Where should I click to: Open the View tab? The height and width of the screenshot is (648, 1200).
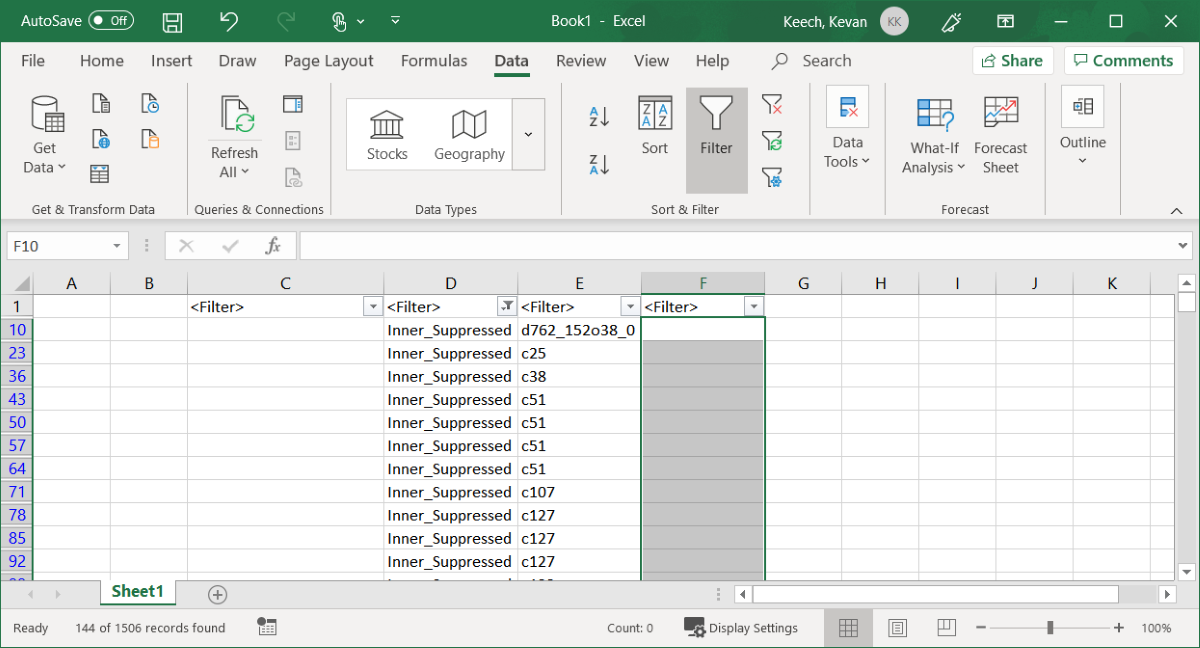point(651,61)
